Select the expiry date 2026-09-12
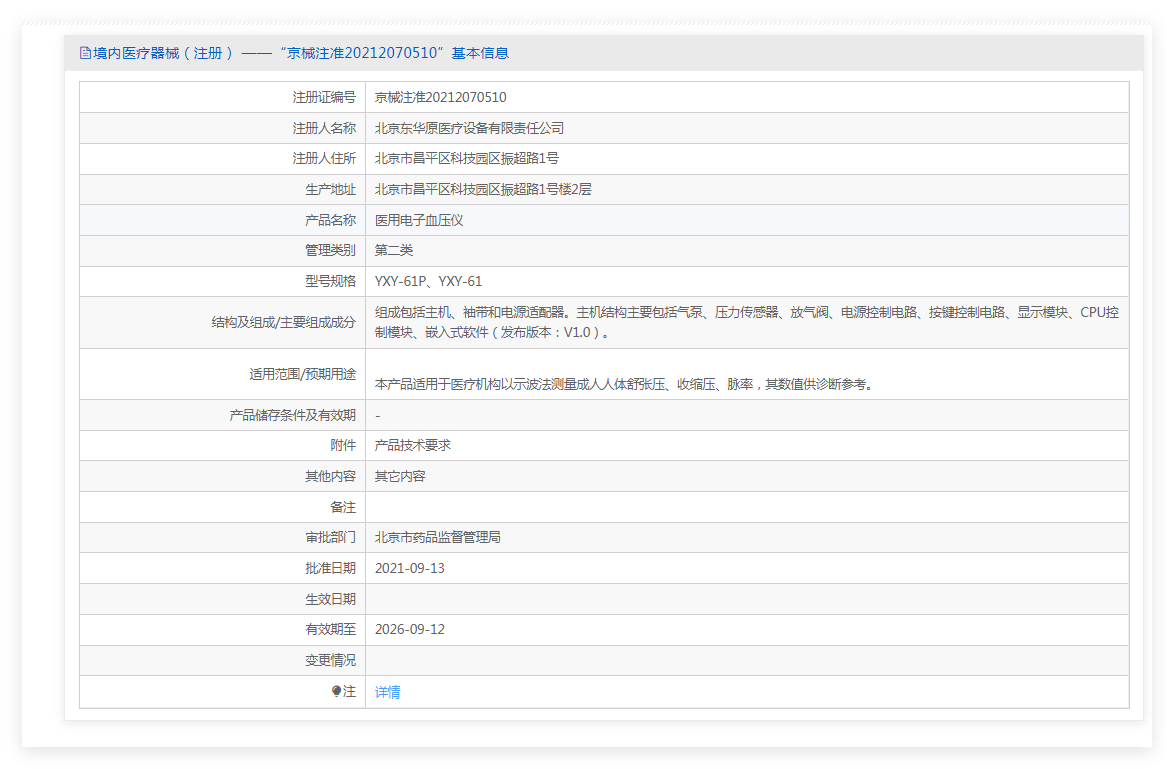The width and height of the screenshot is (1174, 769). click(409, 629)
